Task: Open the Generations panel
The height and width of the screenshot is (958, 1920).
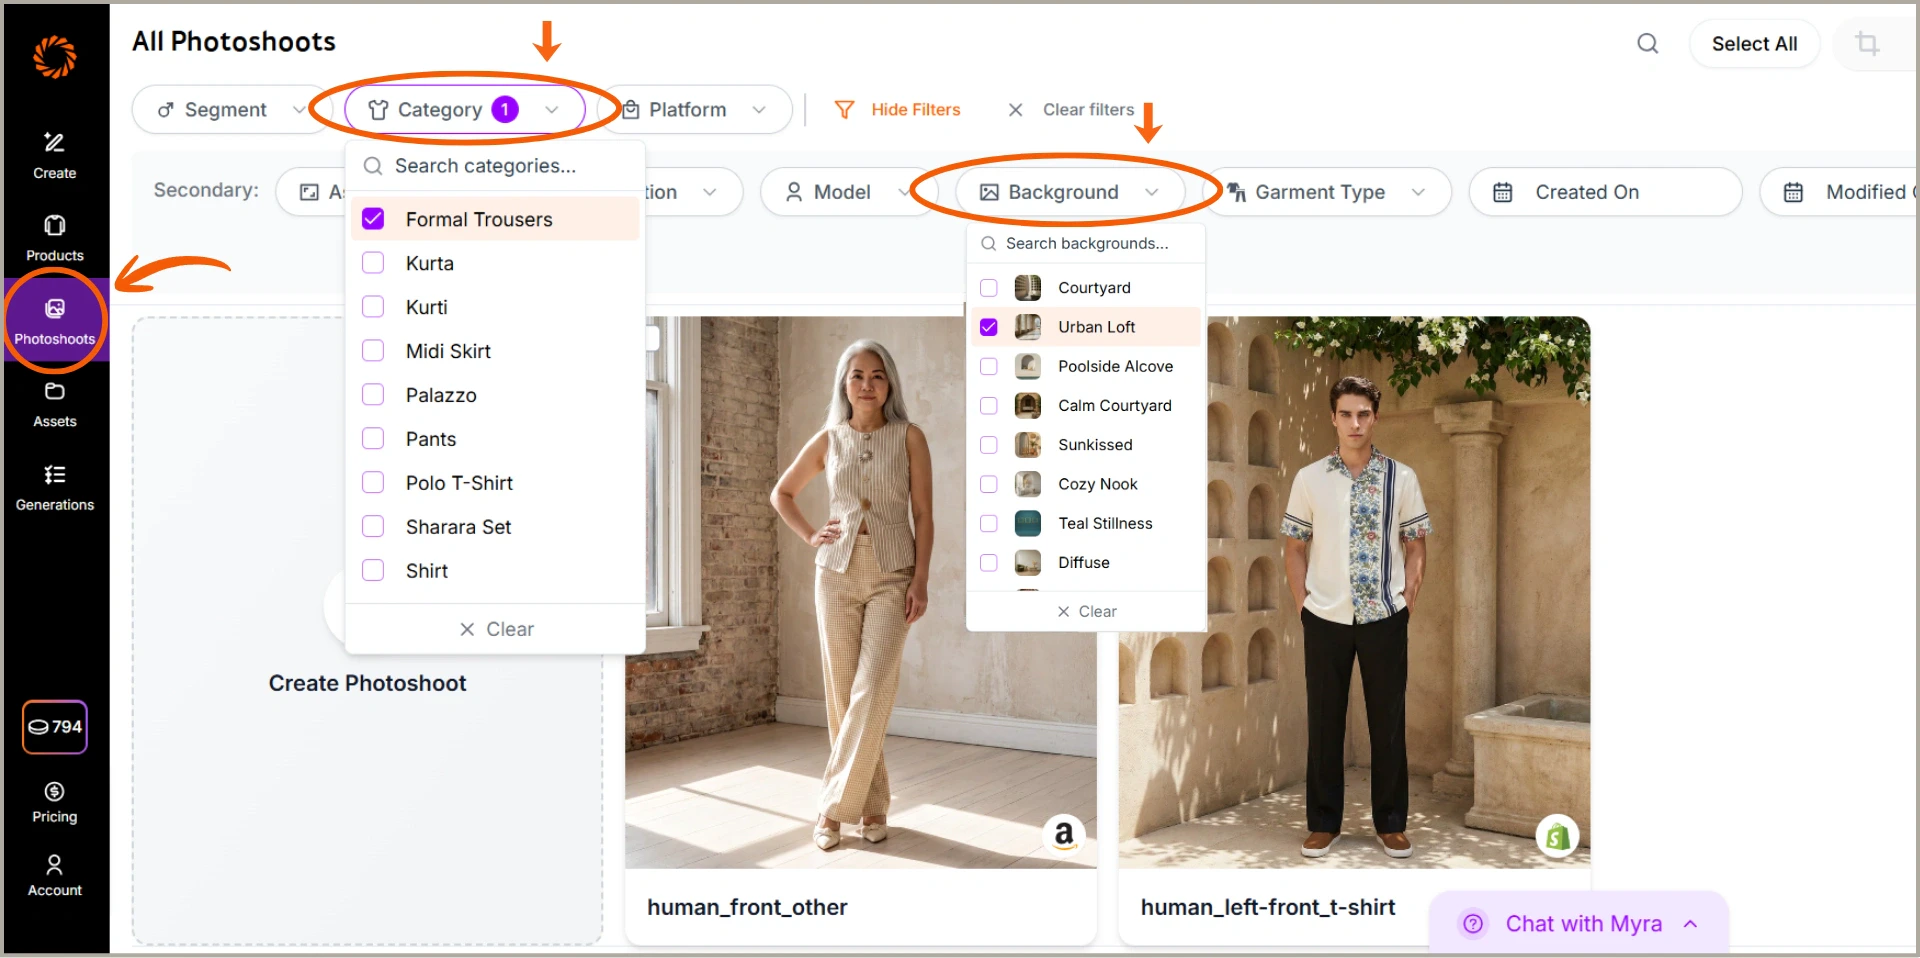Action: [x=55, y=487]
